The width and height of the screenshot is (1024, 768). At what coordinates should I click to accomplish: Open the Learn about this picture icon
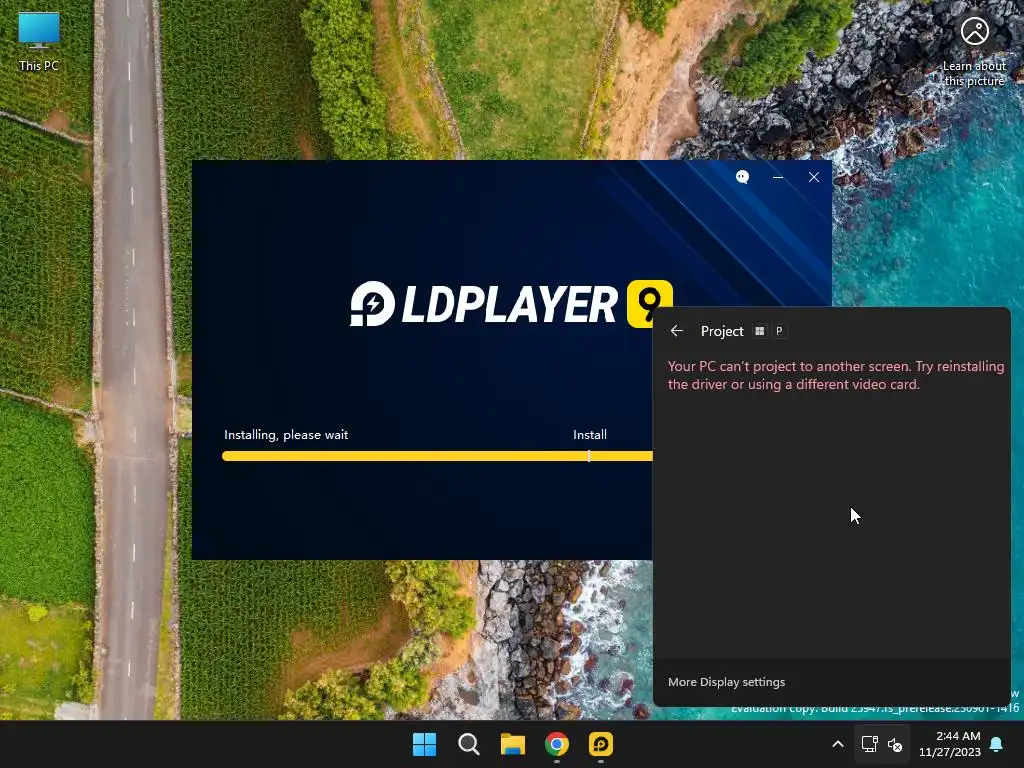[974, 51]
